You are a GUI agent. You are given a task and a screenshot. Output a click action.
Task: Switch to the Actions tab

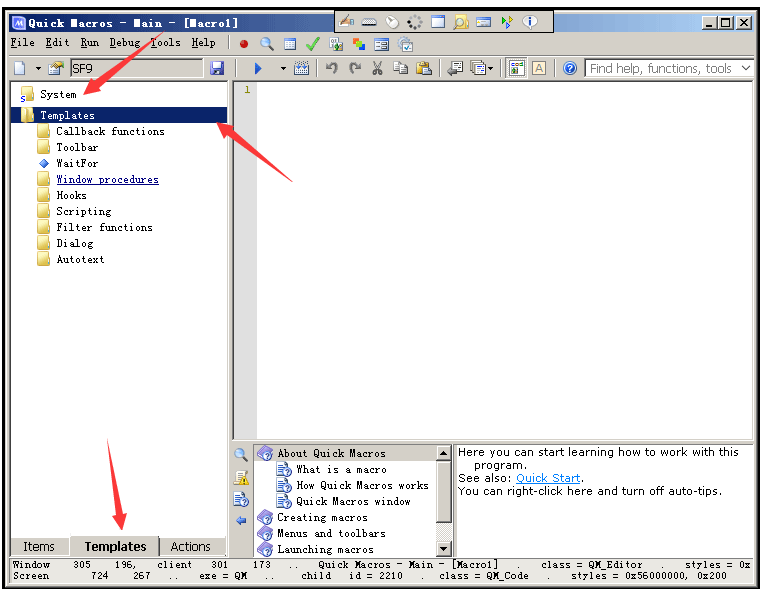click(190, 546)
